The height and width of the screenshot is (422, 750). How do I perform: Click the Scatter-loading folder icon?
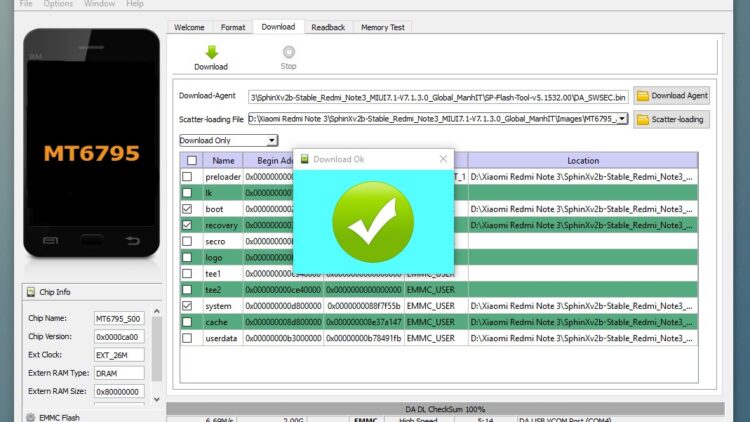(642, 119)
